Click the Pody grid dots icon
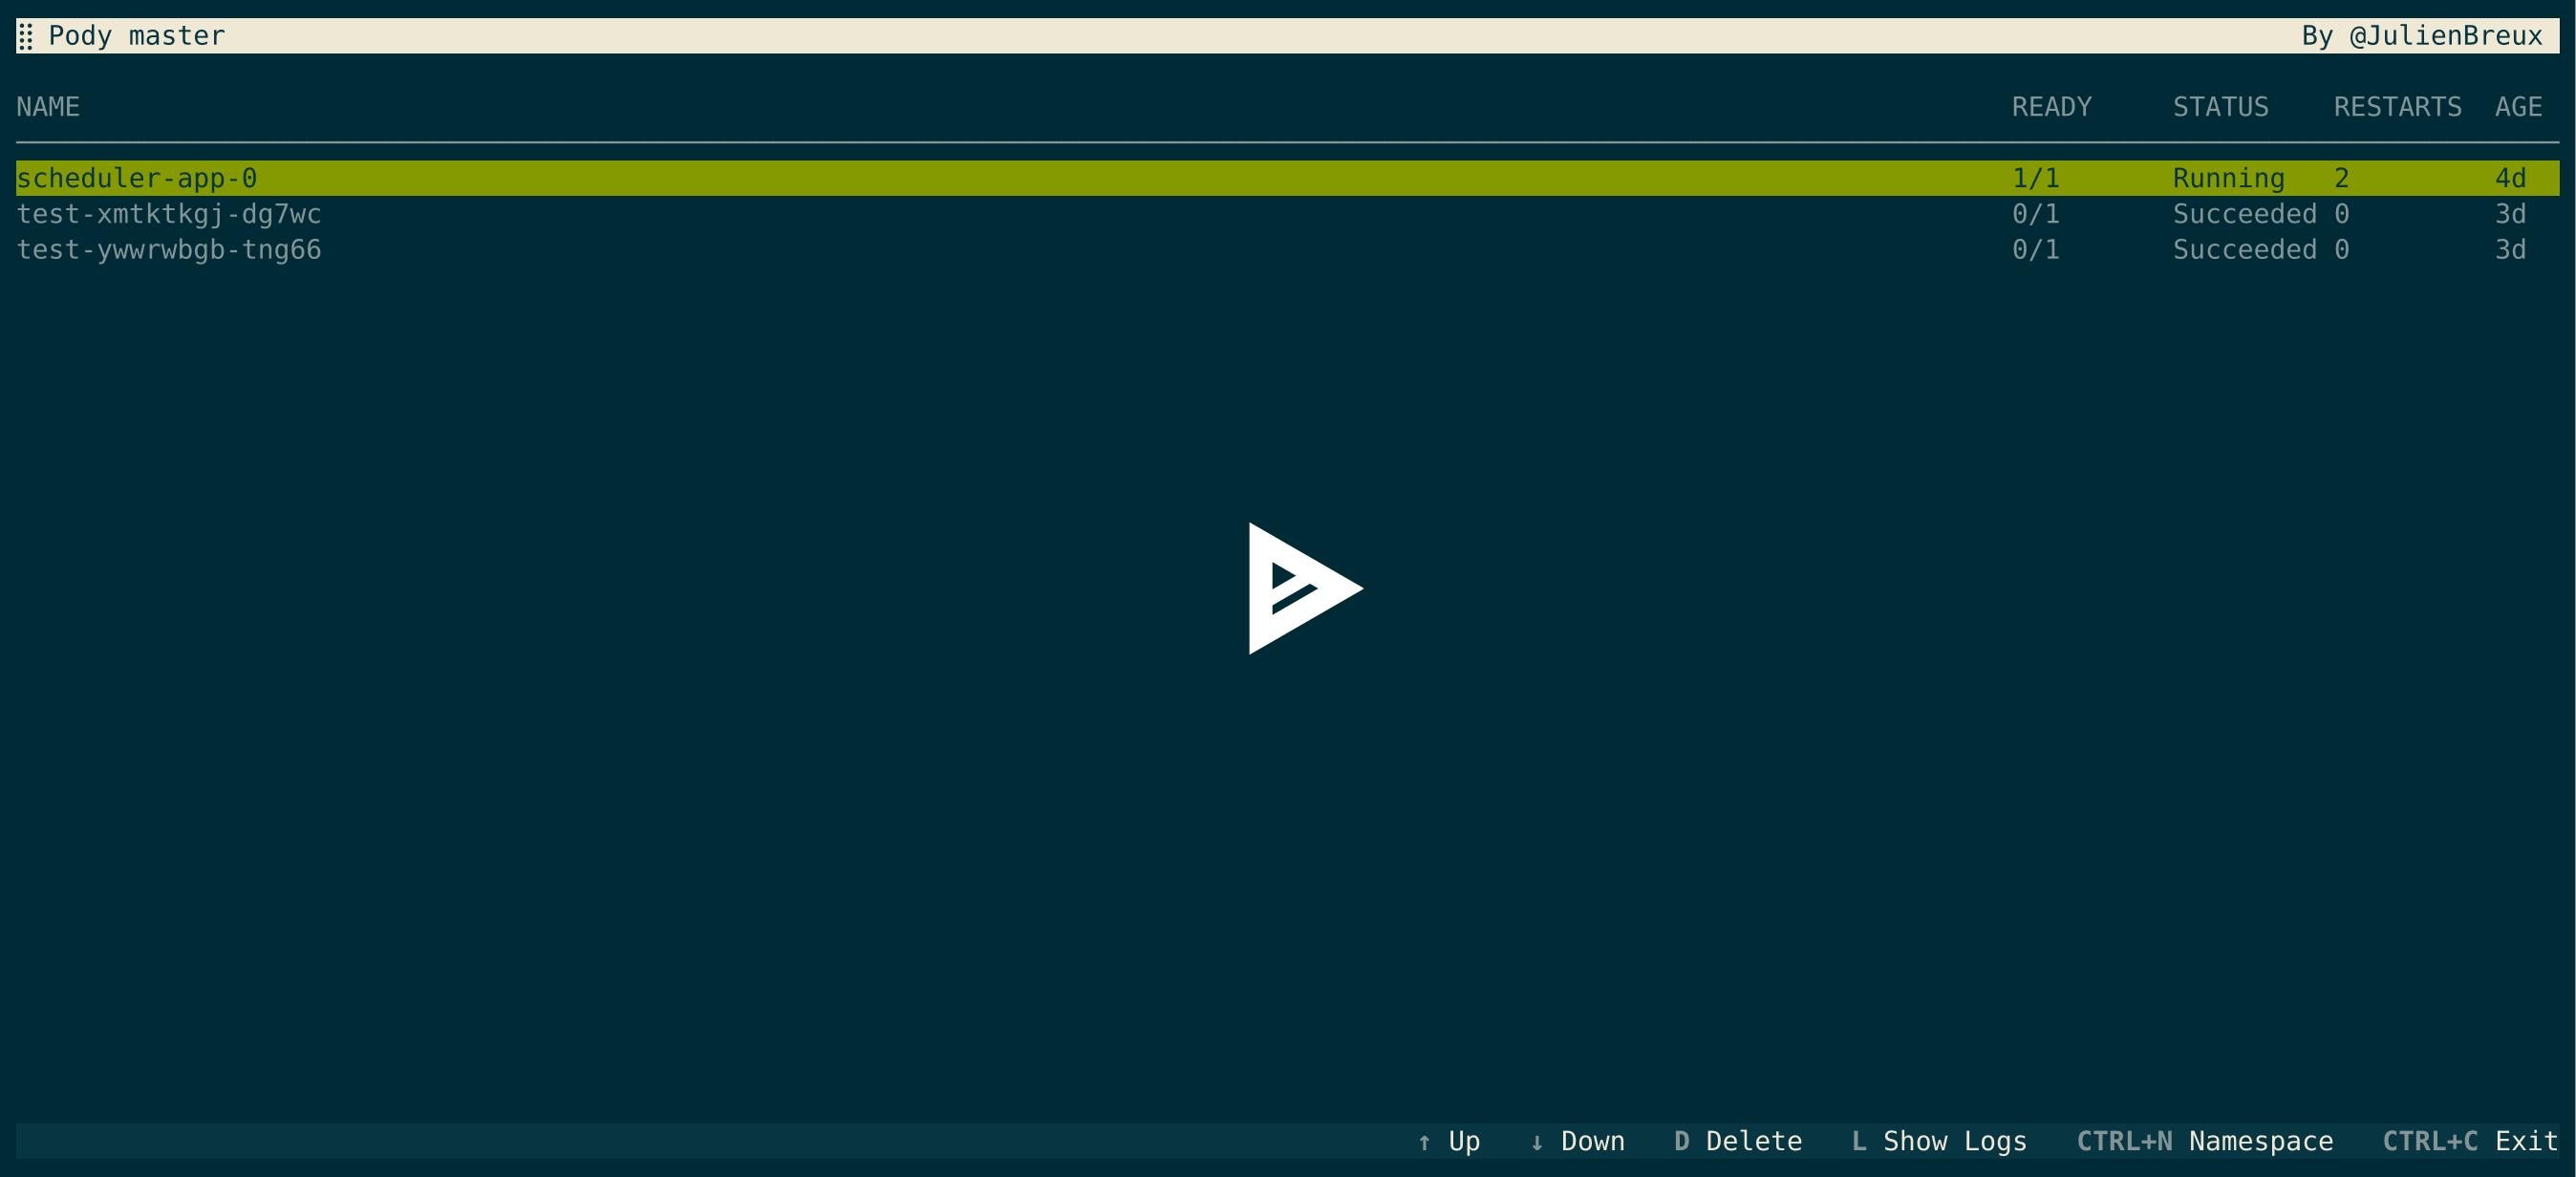 point(26,37)
